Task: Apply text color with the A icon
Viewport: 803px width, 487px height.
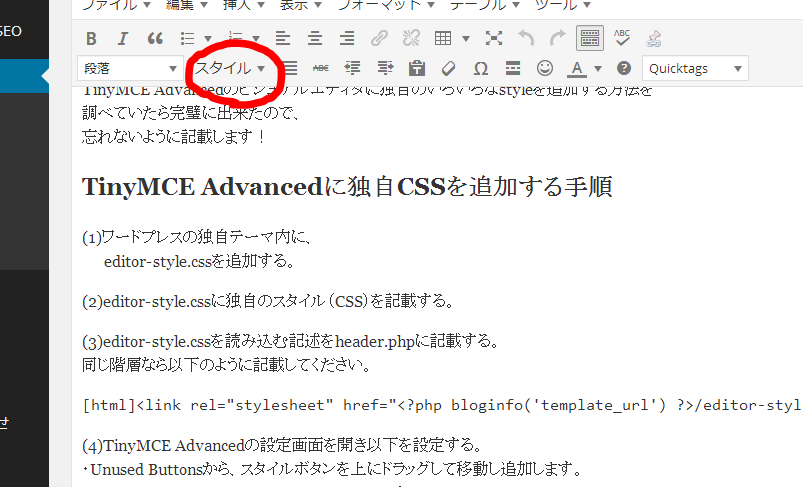Action: 577,69
